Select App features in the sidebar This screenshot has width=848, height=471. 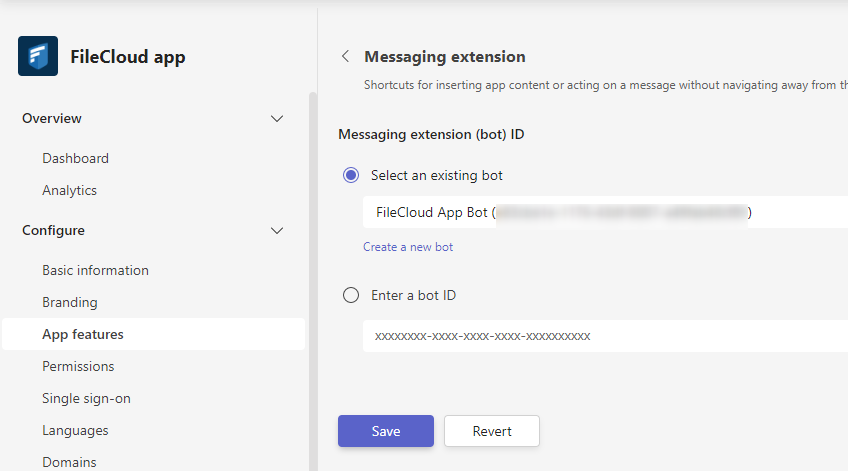coord(83,334)
